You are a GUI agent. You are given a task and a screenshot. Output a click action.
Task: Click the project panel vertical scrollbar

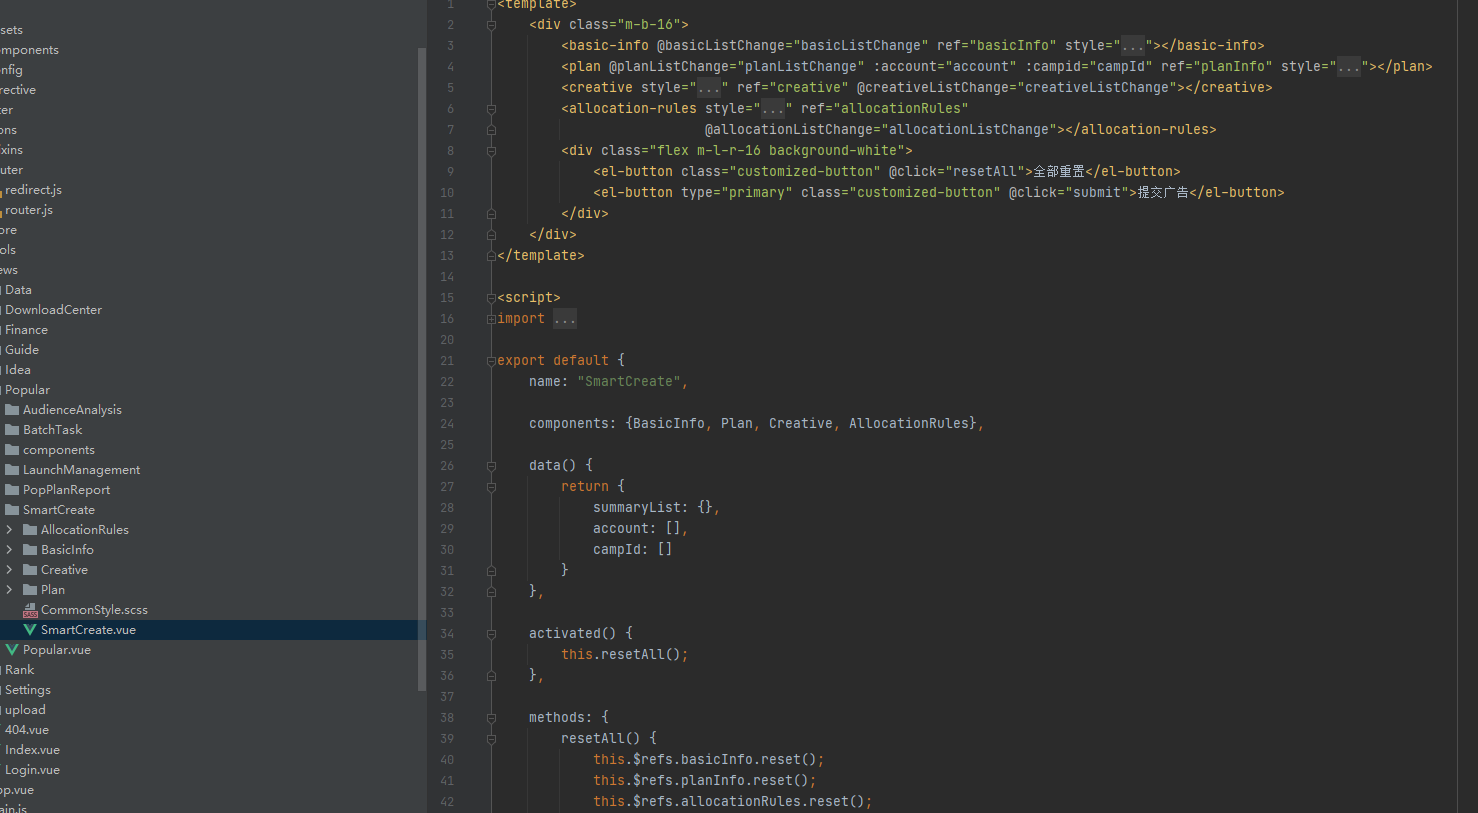pyautogui.click(x=421, y=368)
